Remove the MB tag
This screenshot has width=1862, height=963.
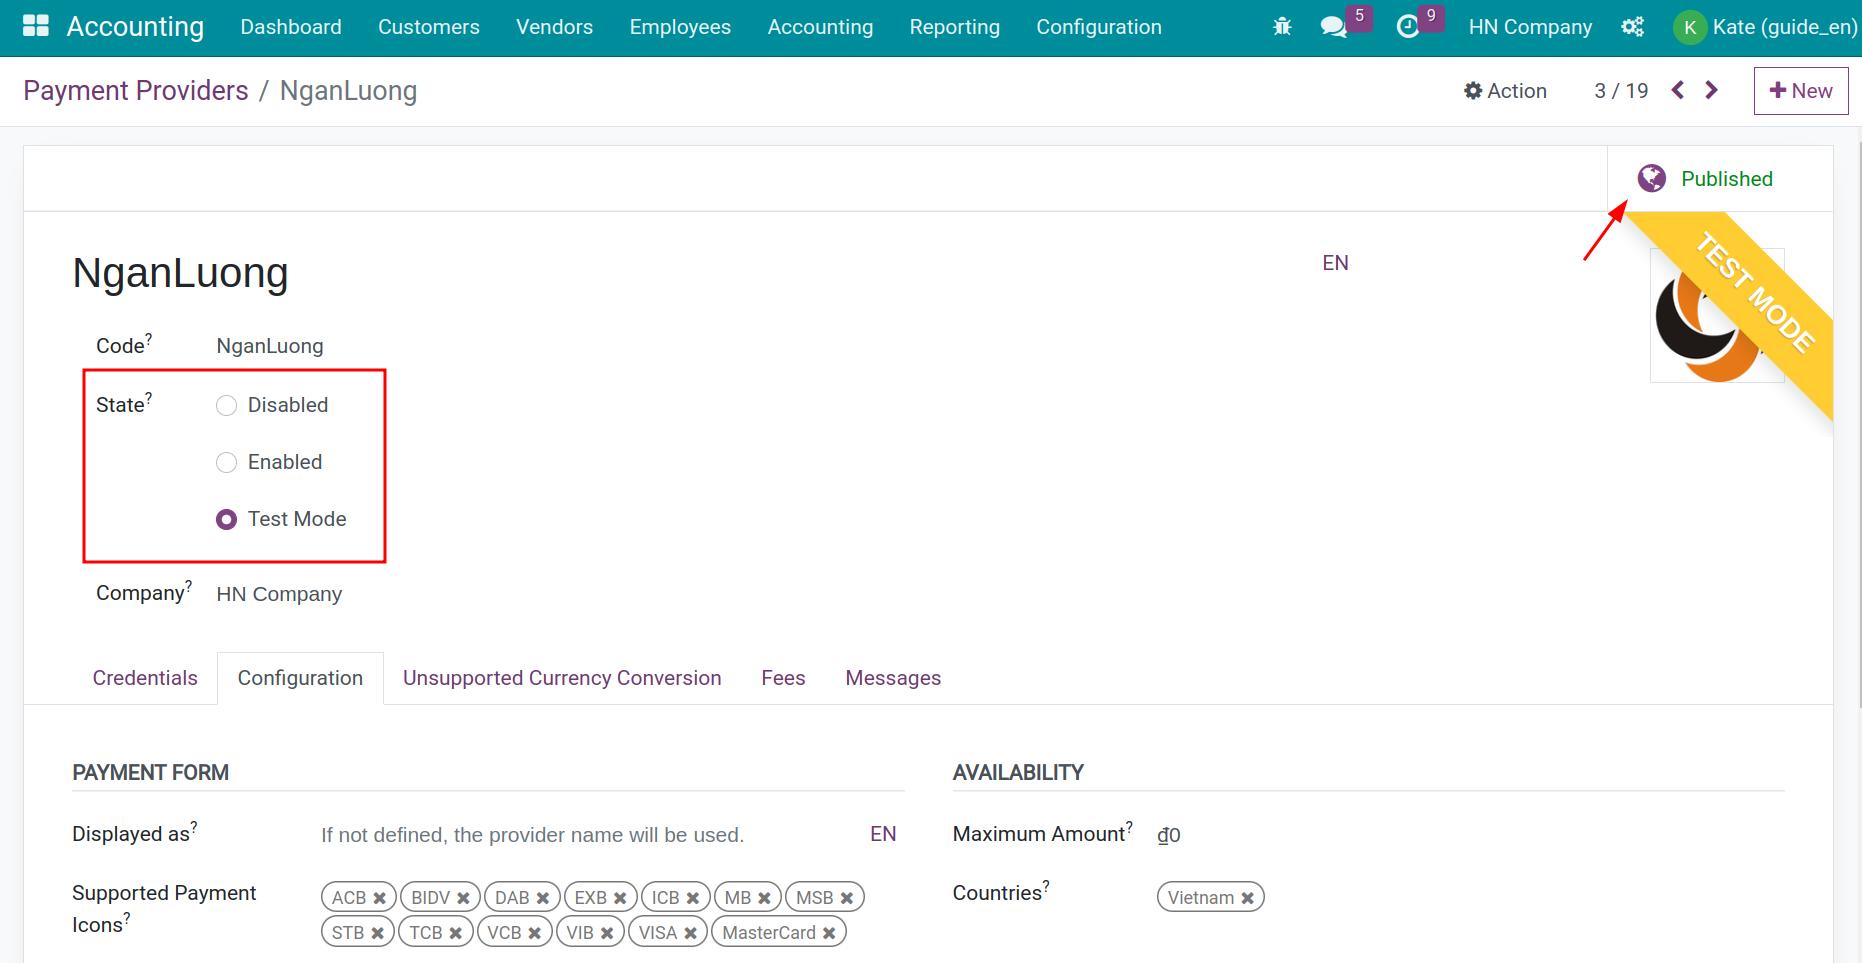764,898
